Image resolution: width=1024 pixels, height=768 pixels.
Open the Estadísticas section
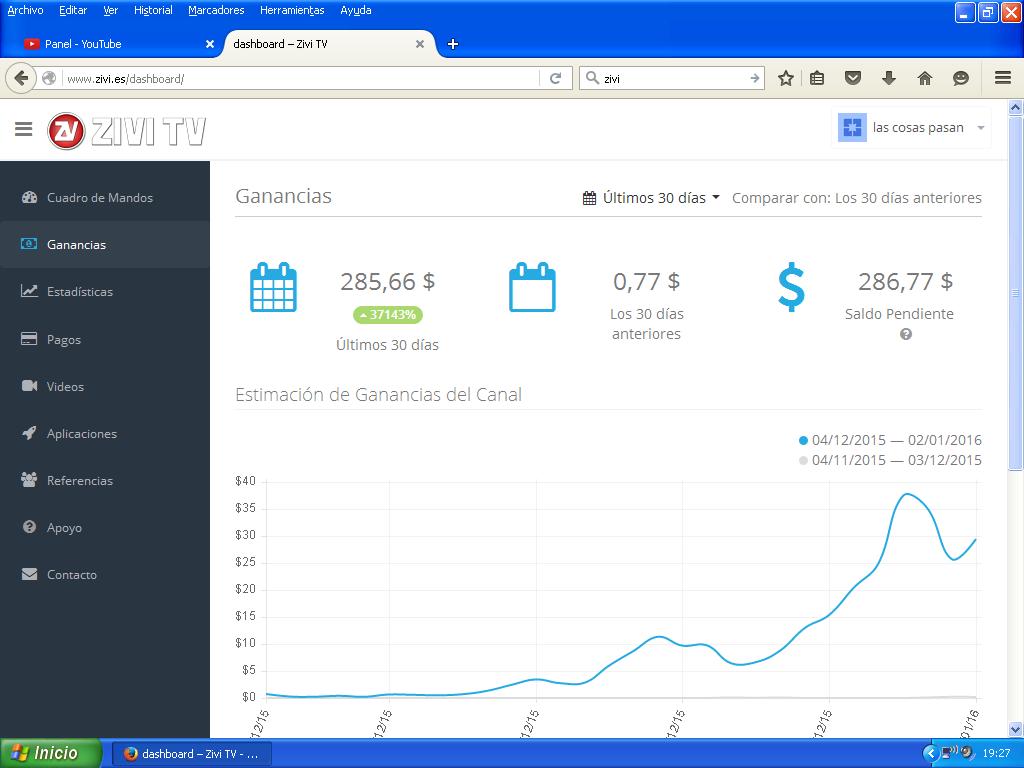coord(79,292)
